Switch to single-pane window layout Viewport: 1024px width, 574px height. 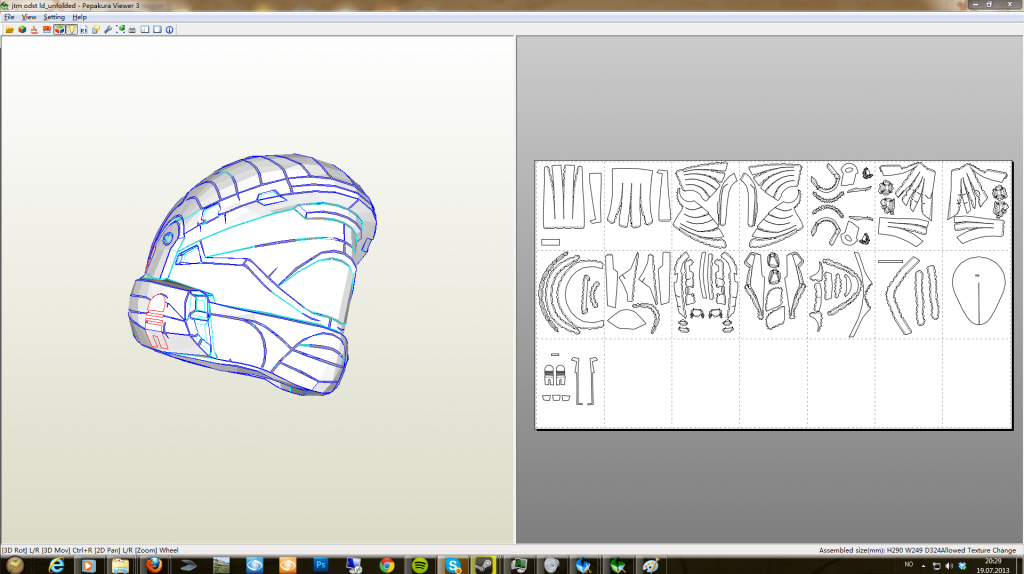(x=157, y=29)
